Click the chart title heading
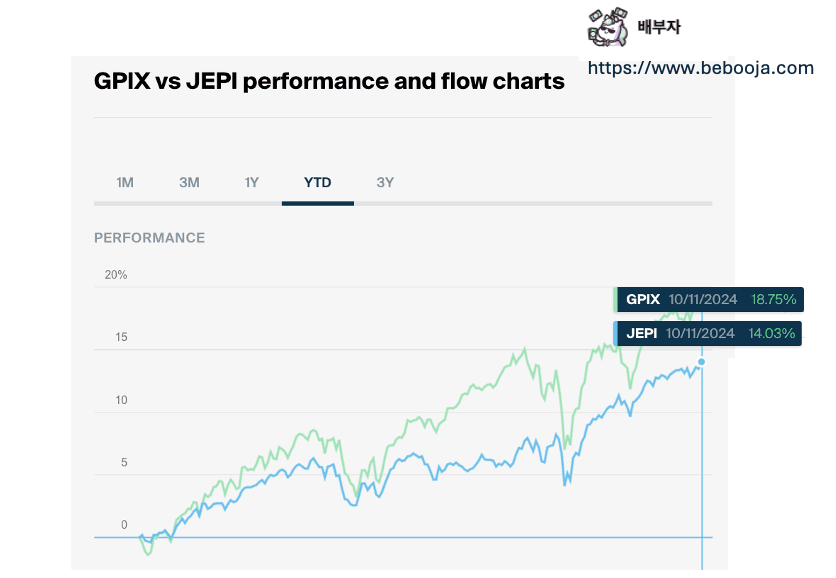 click(x=329, y=81)
